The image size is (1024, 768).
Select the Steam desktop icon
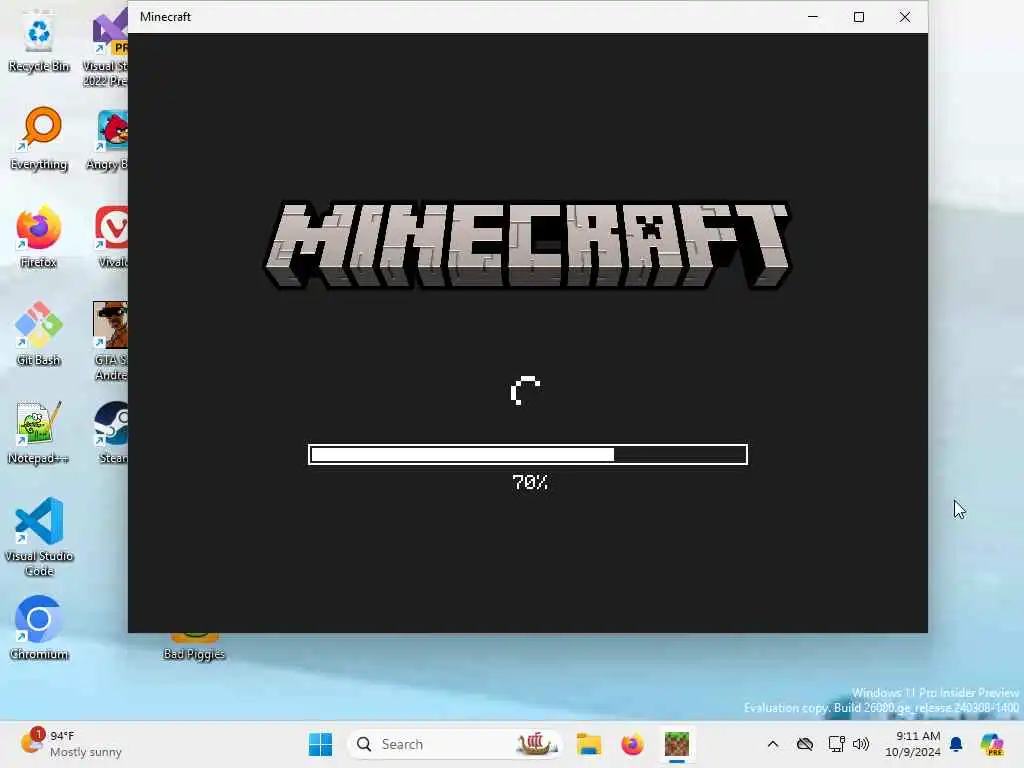point(112,432)
